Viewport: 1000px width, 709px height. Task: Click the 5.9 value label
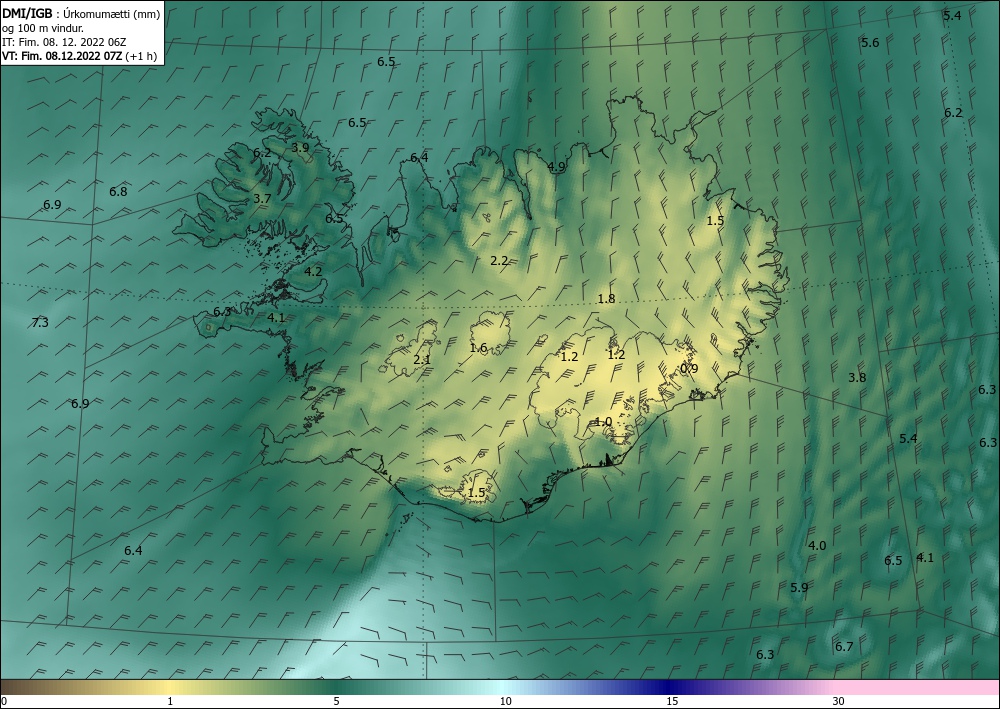tap(799, 588)
